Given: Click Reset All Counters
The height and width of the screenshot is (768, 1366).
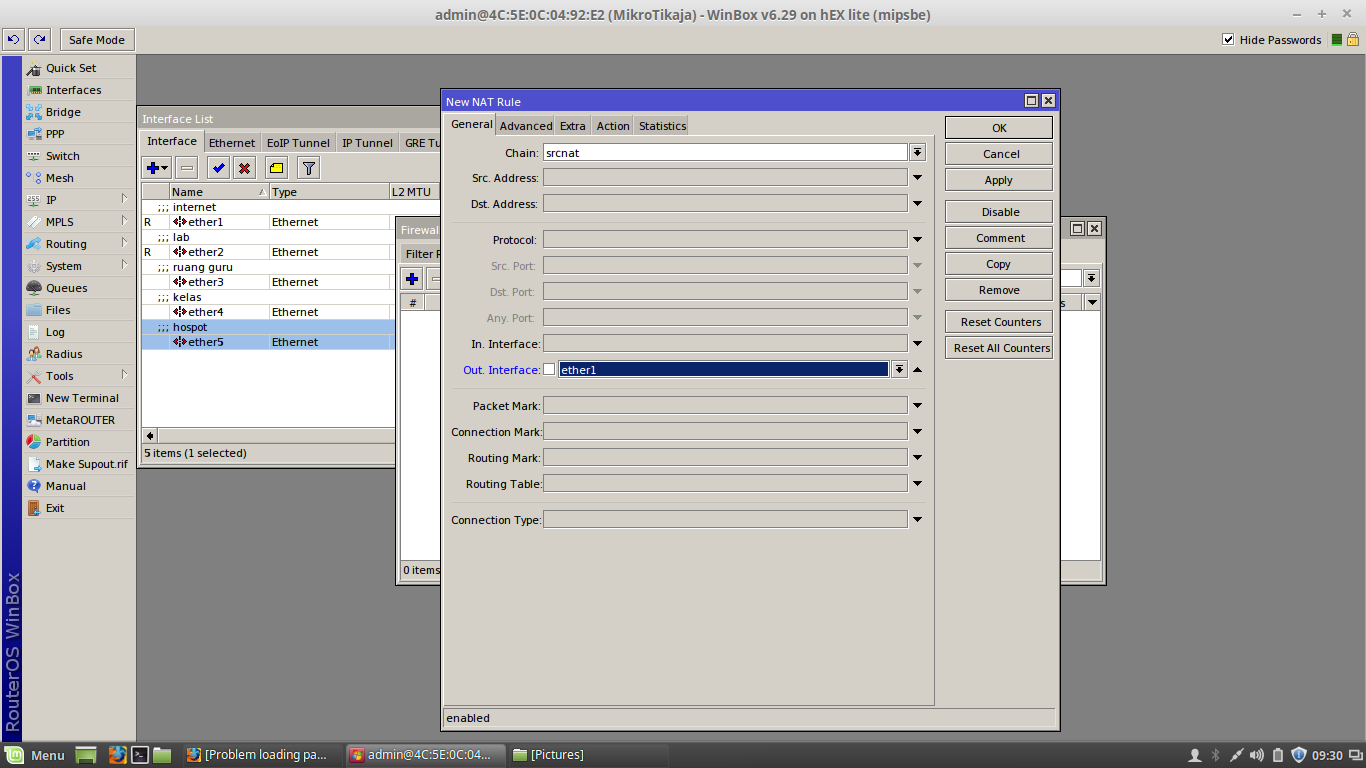Looking at the screenshot, I should 997,347.
